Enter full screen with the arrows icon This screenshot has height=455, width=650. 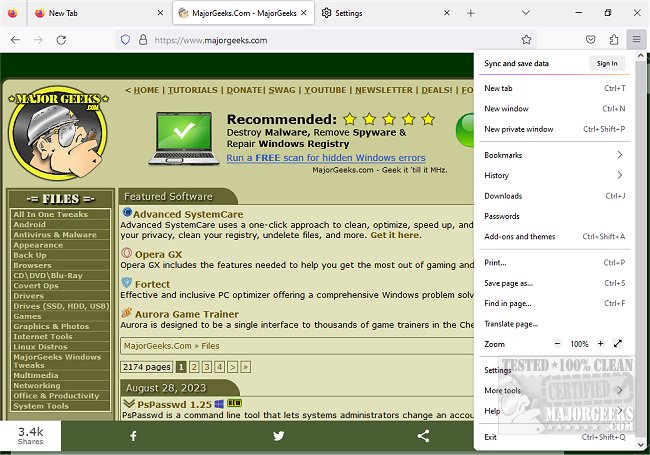(618, 344)
